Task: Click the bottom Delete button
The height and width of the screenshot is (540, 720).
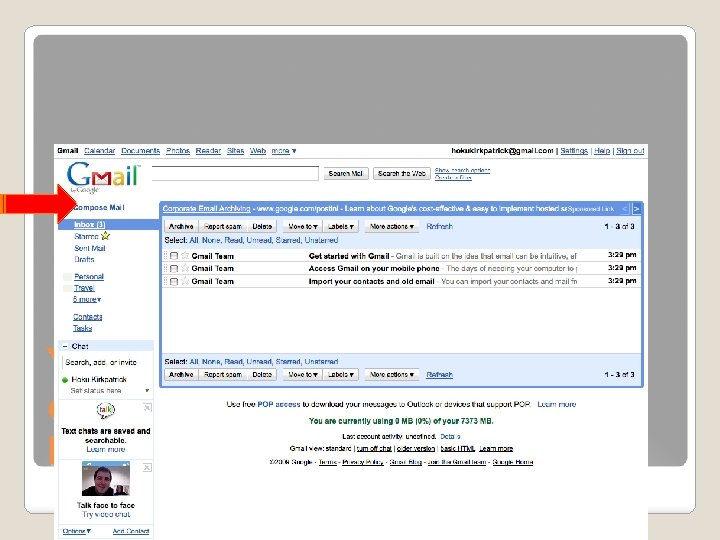Action: [x=262, y=375]
